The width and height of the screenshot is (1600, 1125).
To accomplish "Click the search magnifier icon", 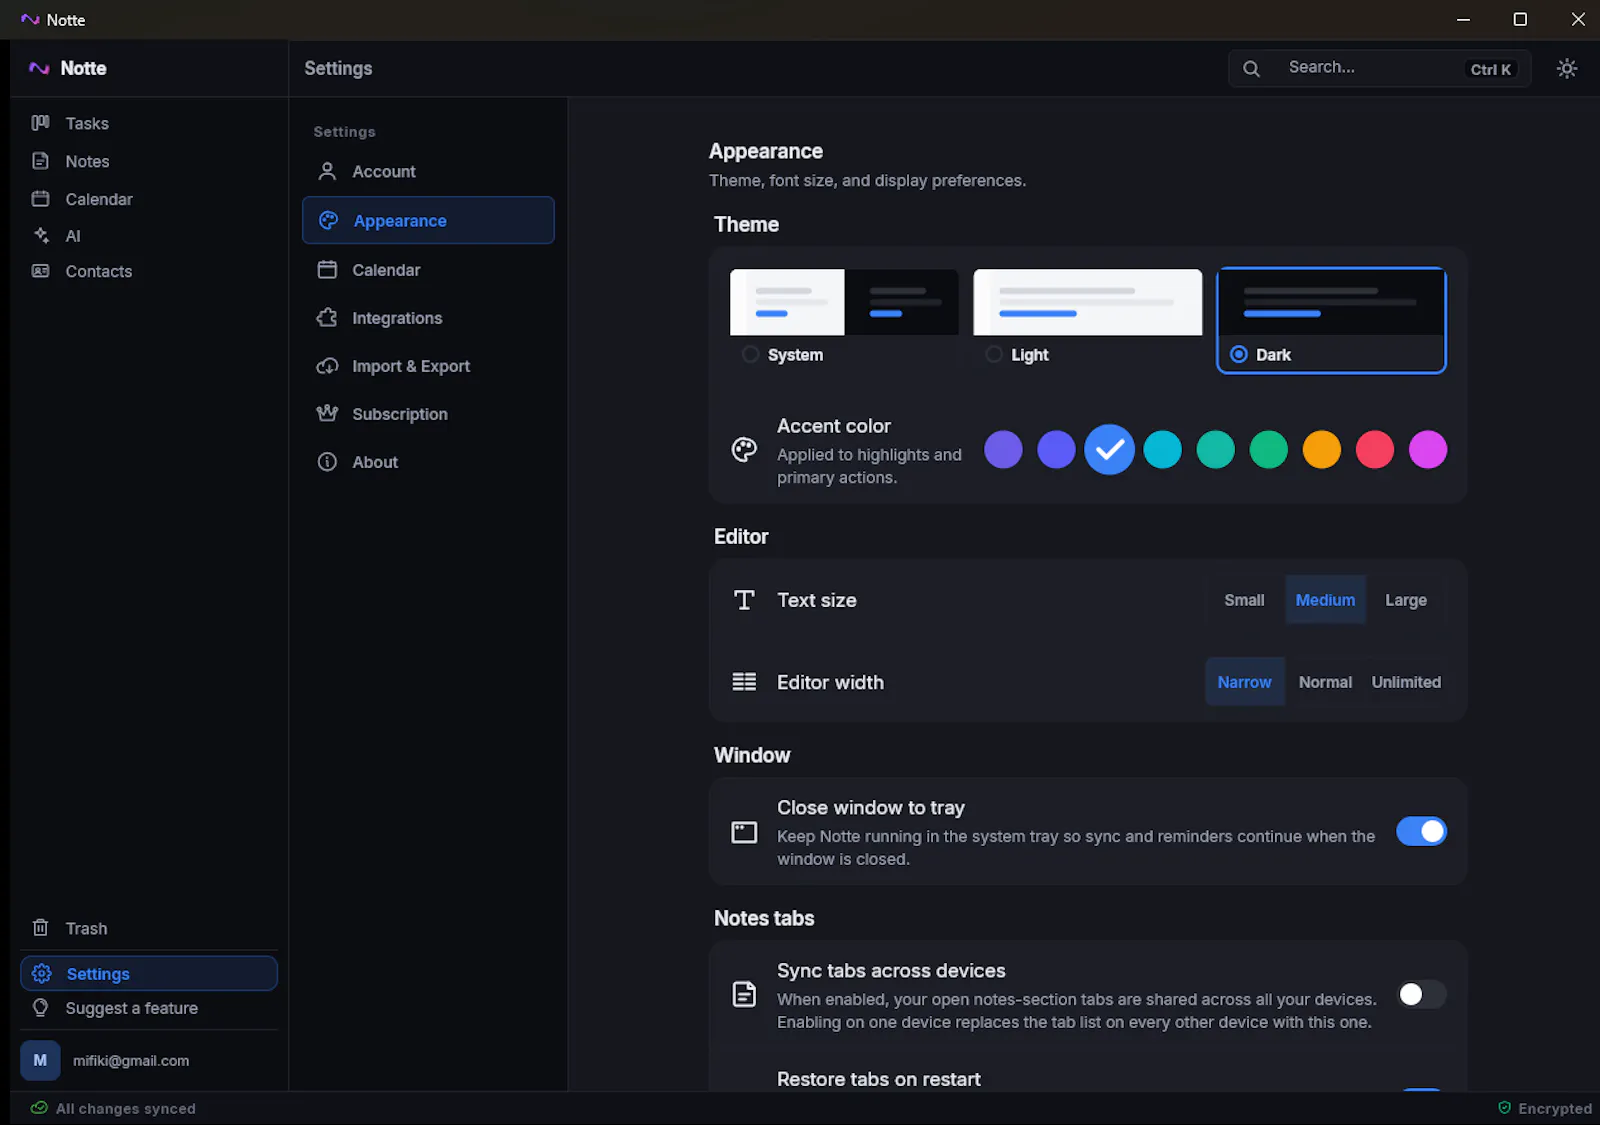I will pyautogui.click(x=1251, y=68).
